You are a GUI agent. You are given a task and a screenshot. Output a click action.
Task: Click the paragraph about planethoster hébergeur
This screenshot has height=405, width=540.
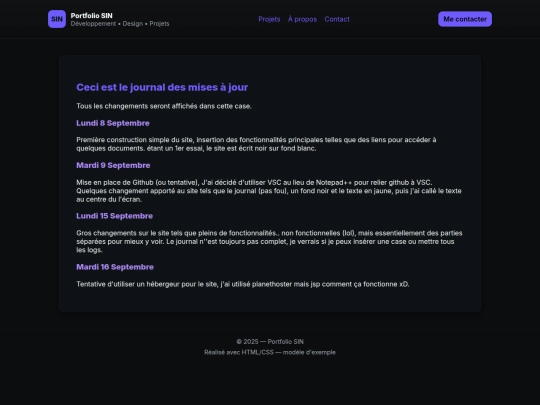click(242, 284)
